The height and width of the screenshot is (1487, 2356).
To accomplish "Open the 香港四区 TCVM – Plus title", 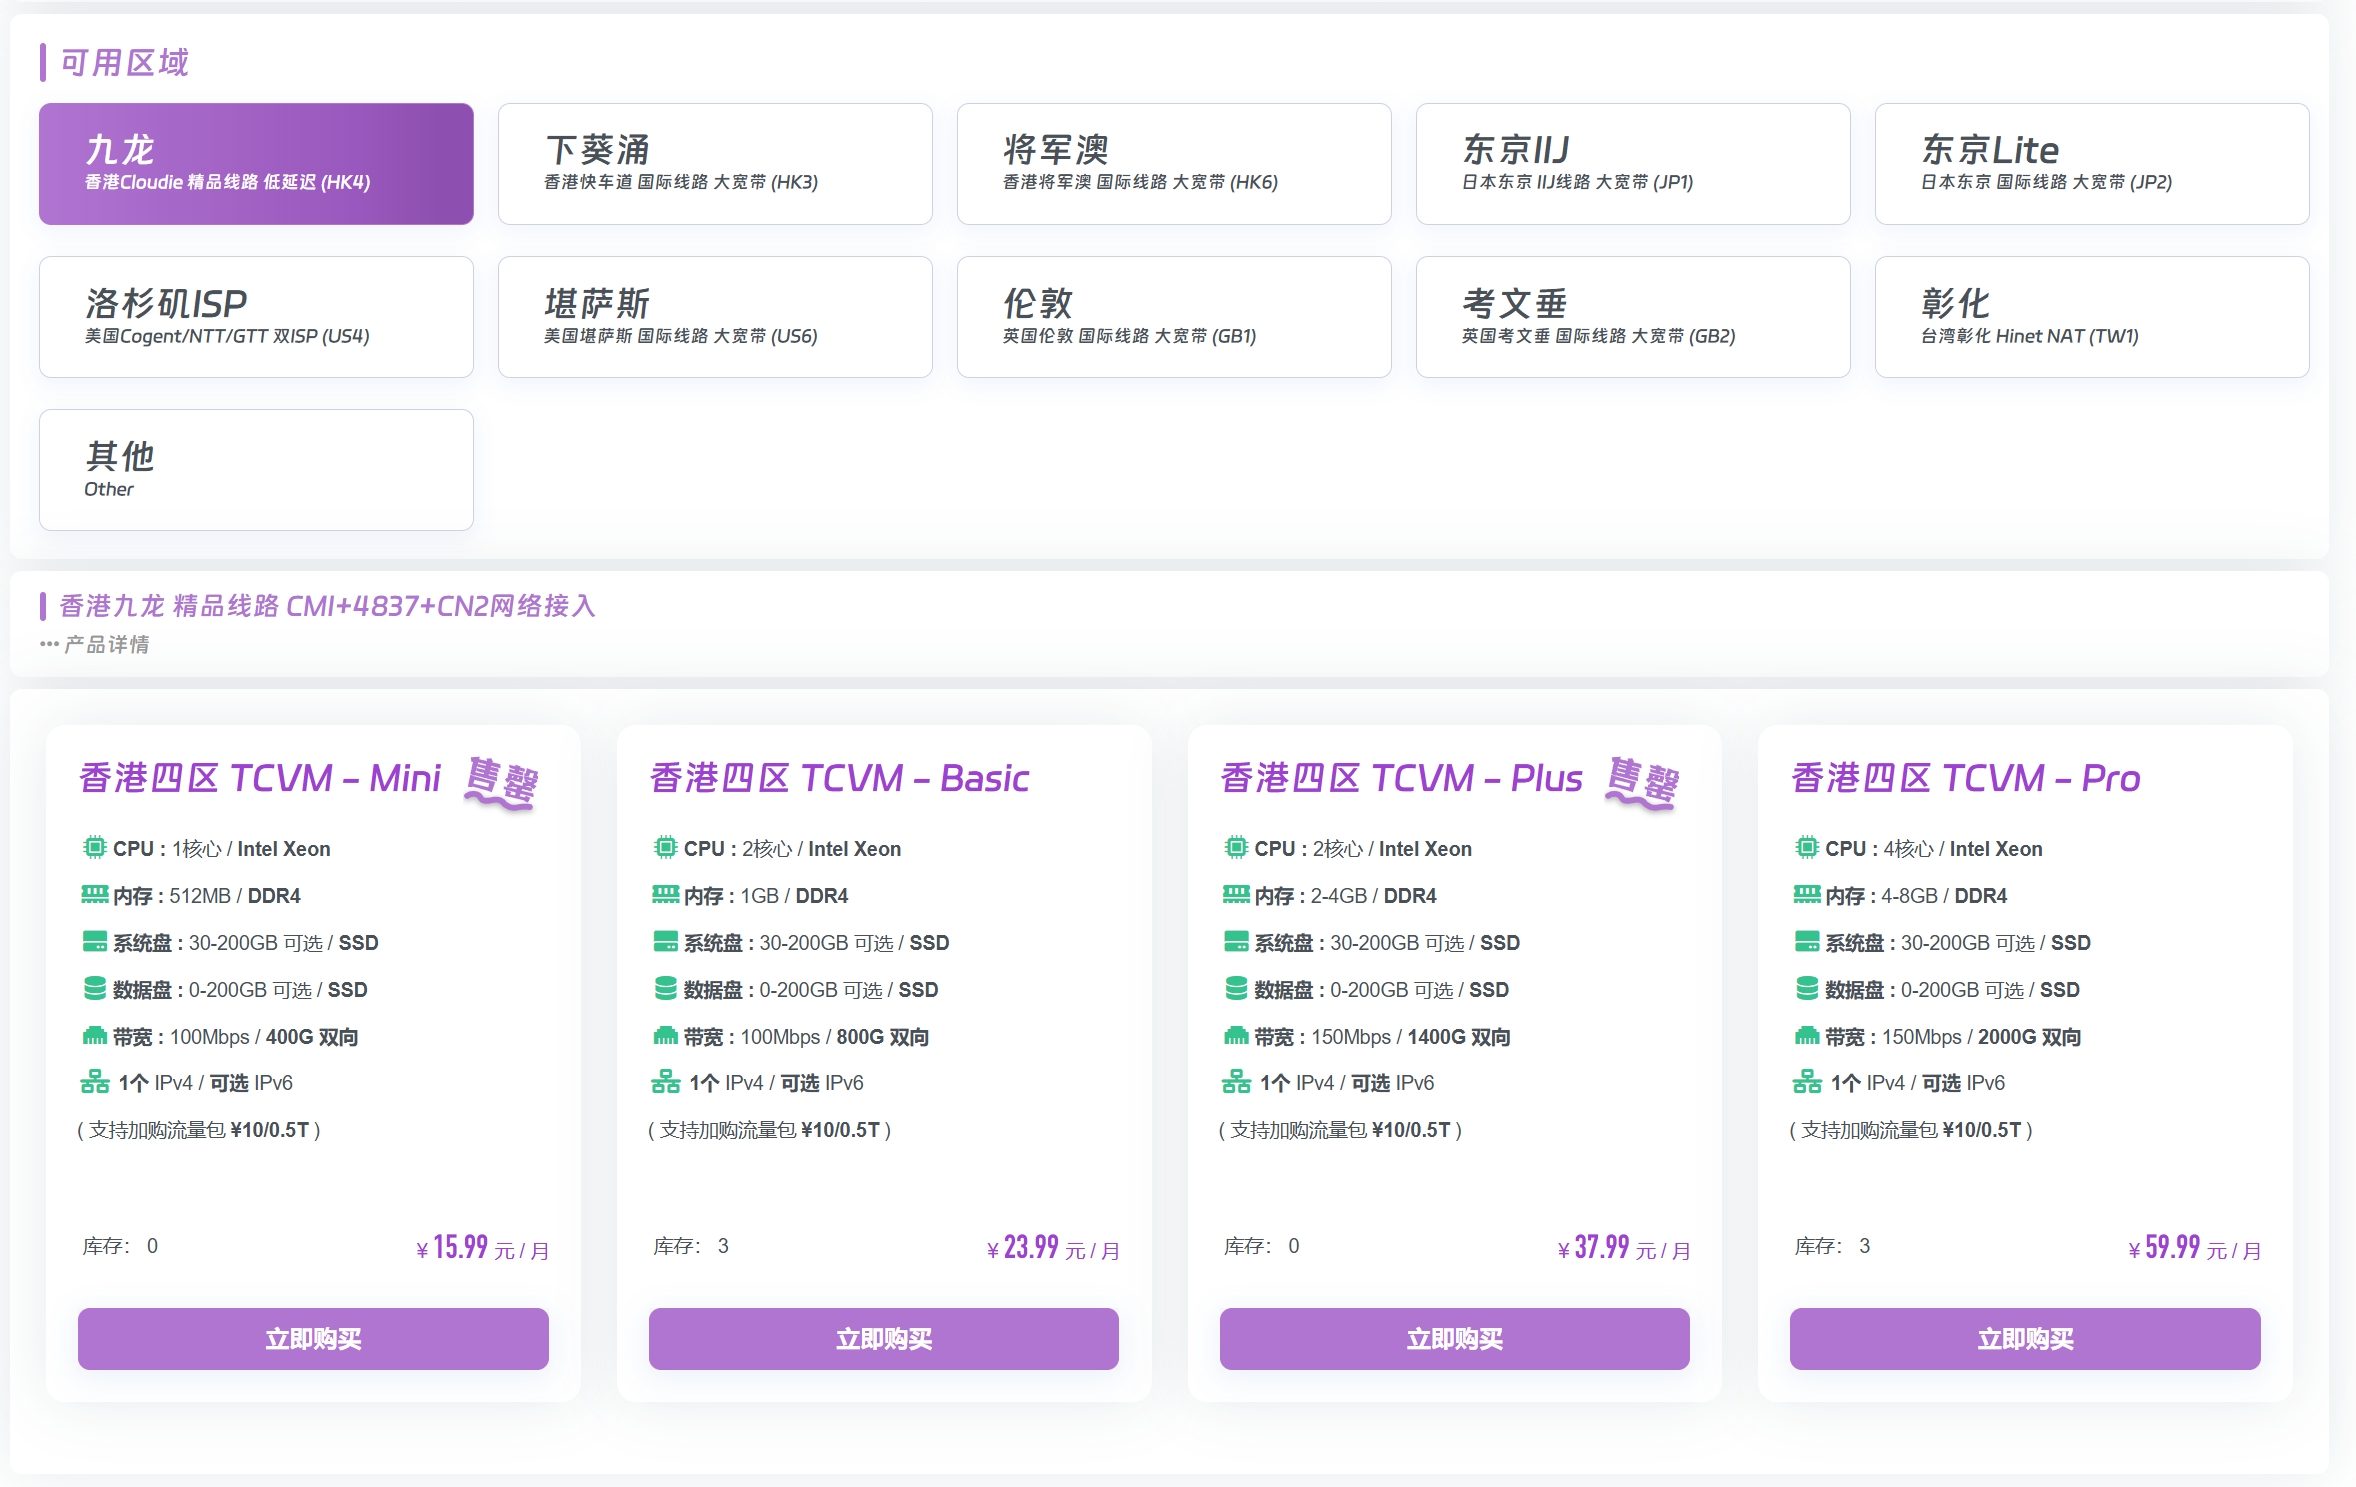I will 1401,778.
